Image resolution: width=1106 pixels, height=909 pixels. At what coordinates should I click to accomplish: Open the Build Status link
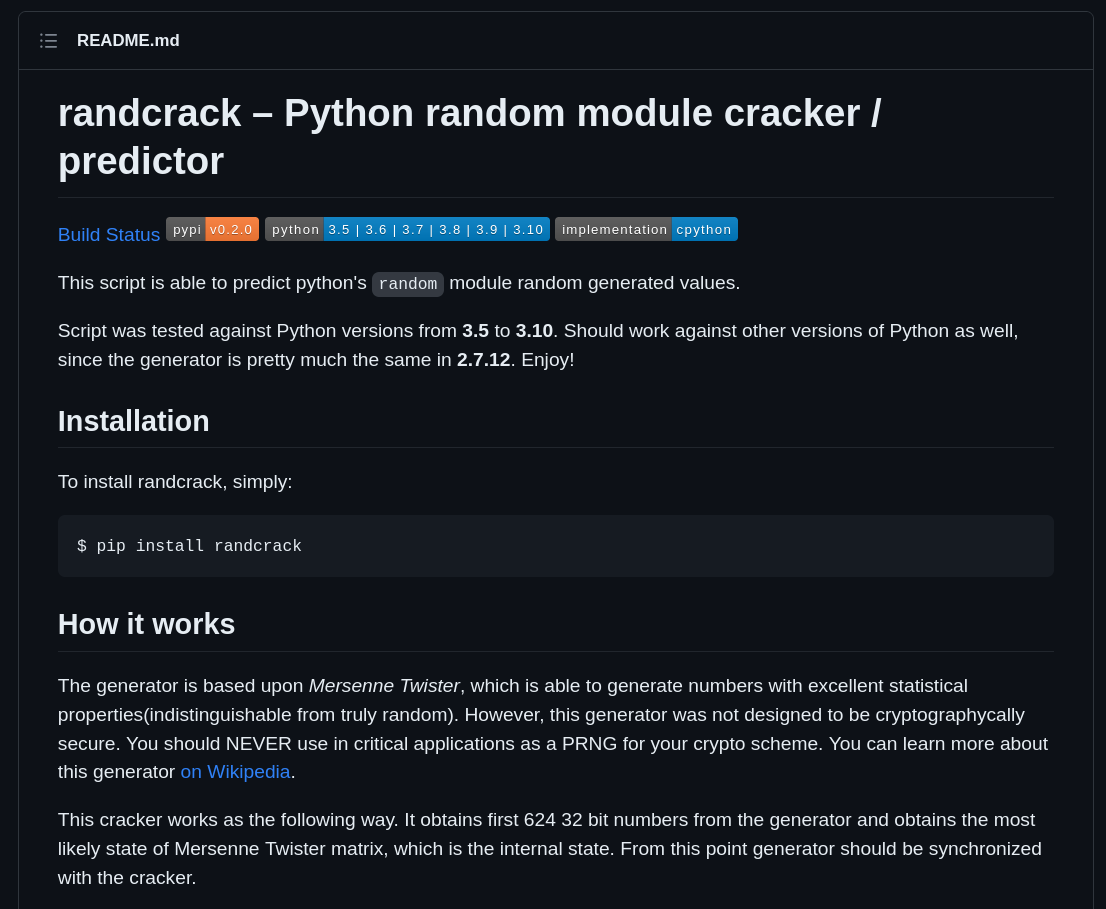click(109, 235)
